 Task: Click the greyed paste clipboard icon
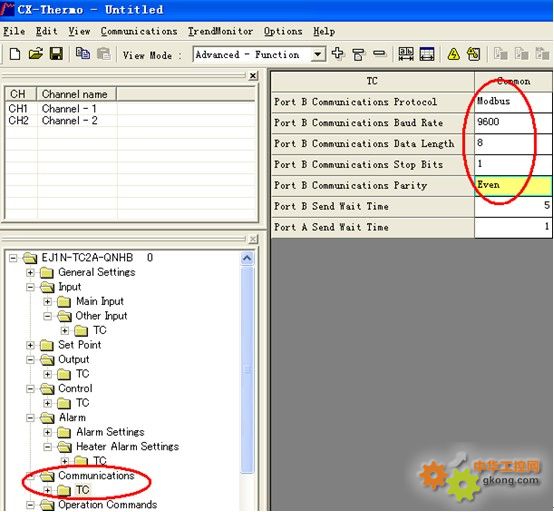coord(104,54)
